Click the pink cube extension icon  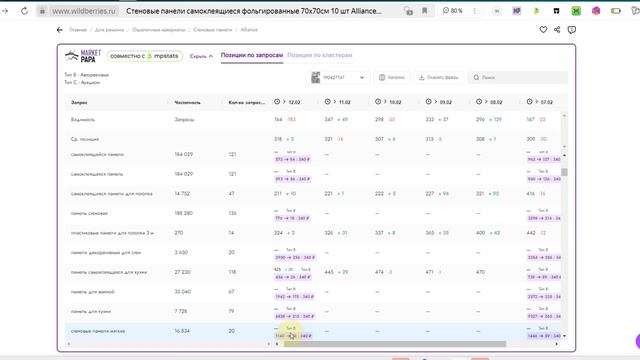[x=596, y=11]
